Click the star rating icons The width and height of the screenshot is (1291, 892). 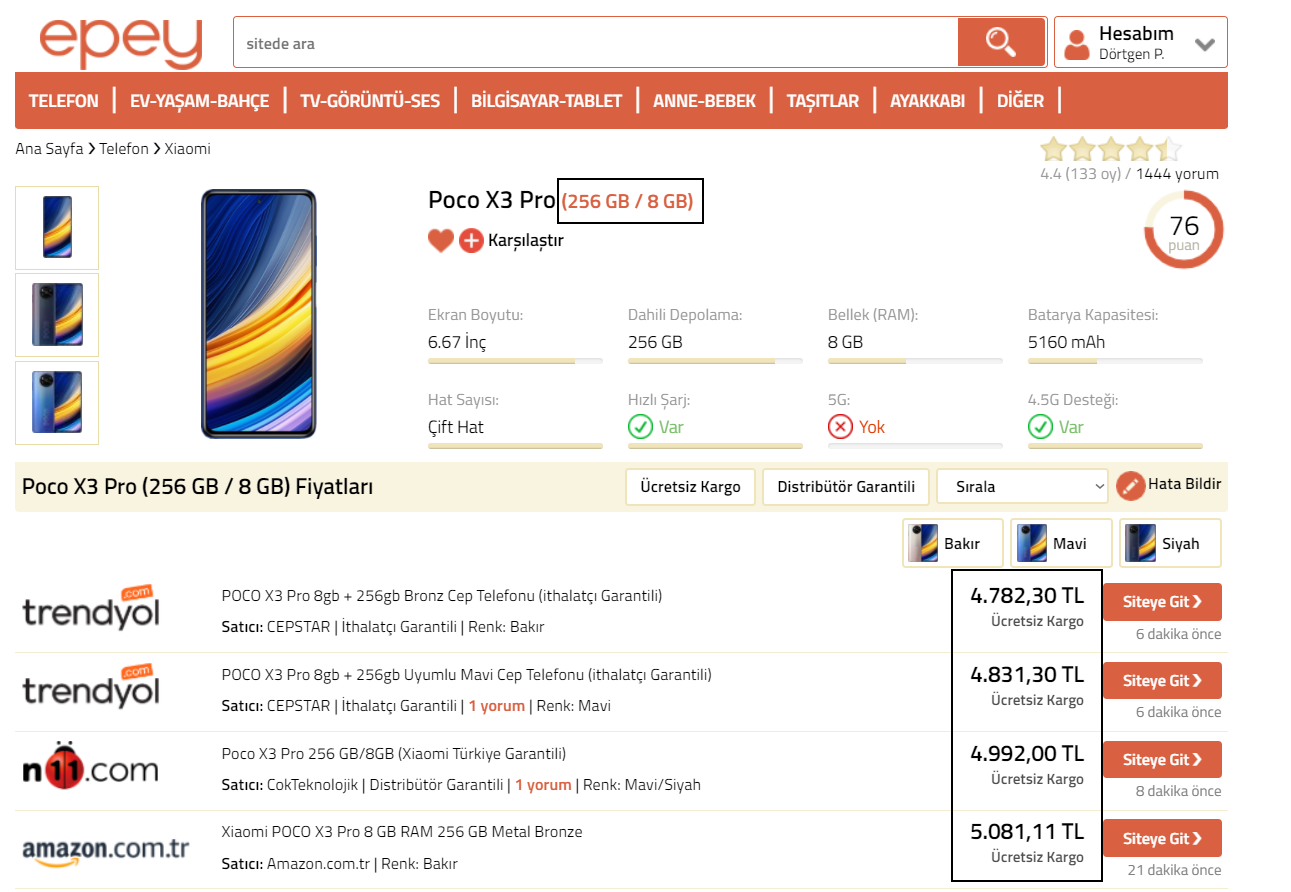(x=1111, y=150)
